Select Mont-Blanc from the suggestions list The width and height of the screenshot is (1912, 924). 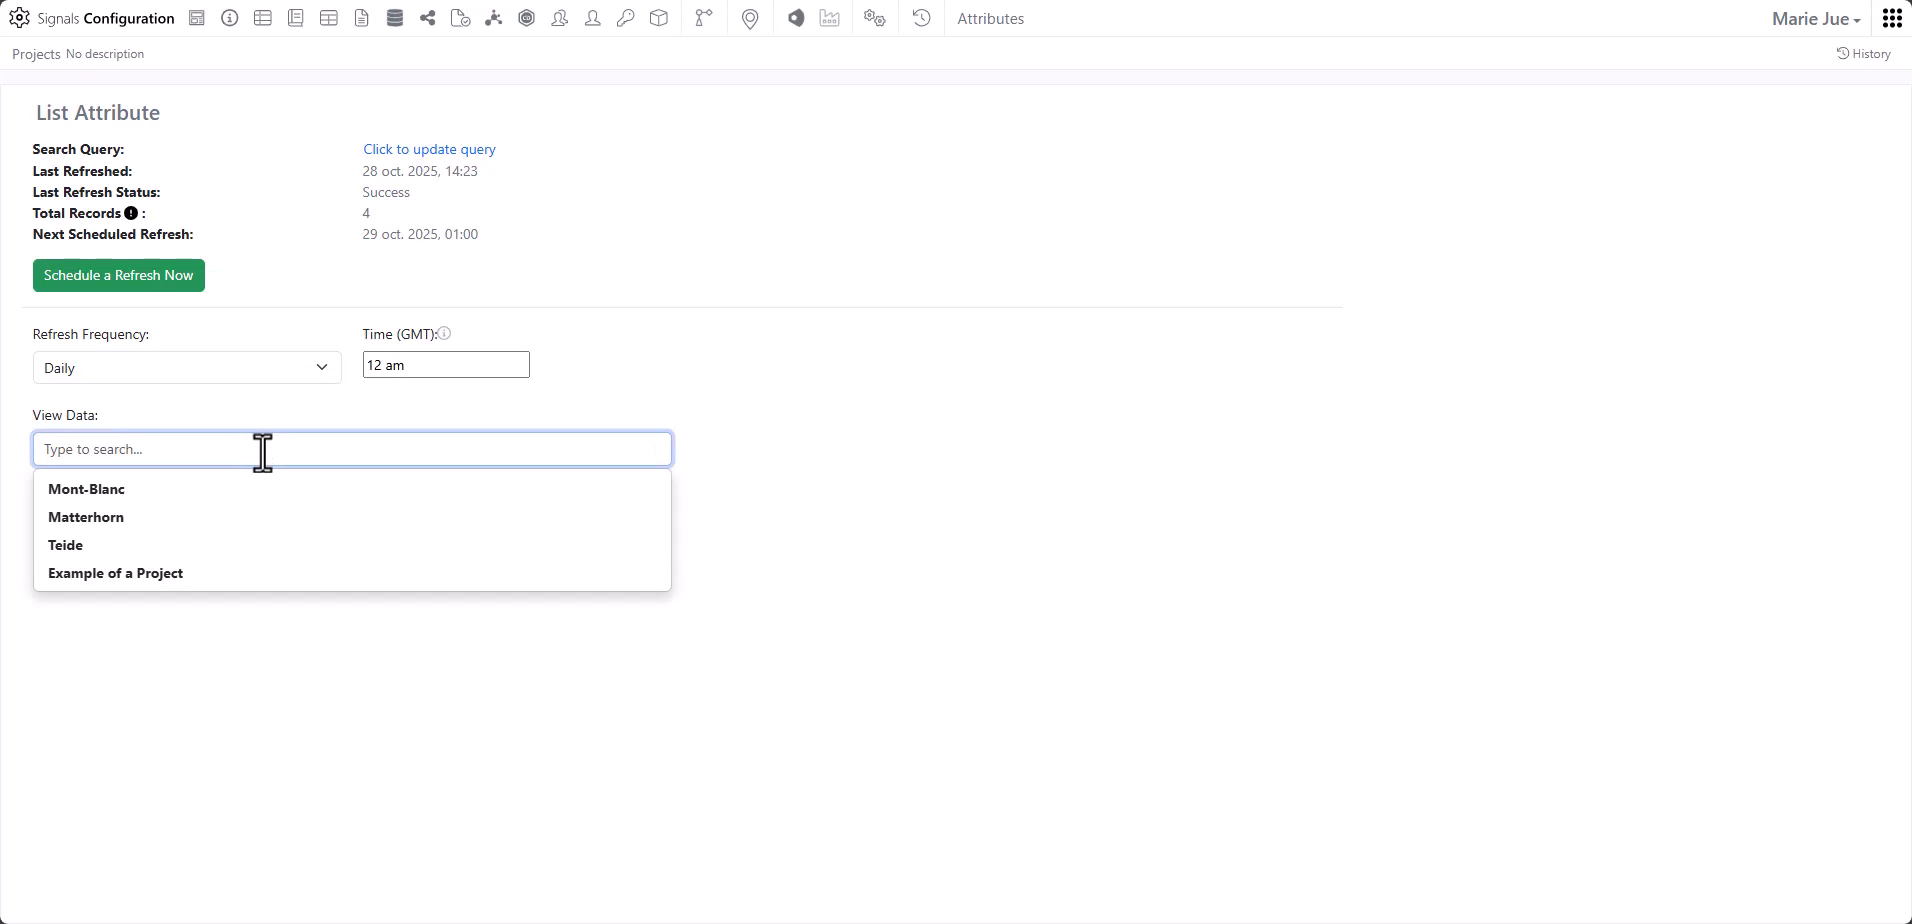click(x=85, y=489)
